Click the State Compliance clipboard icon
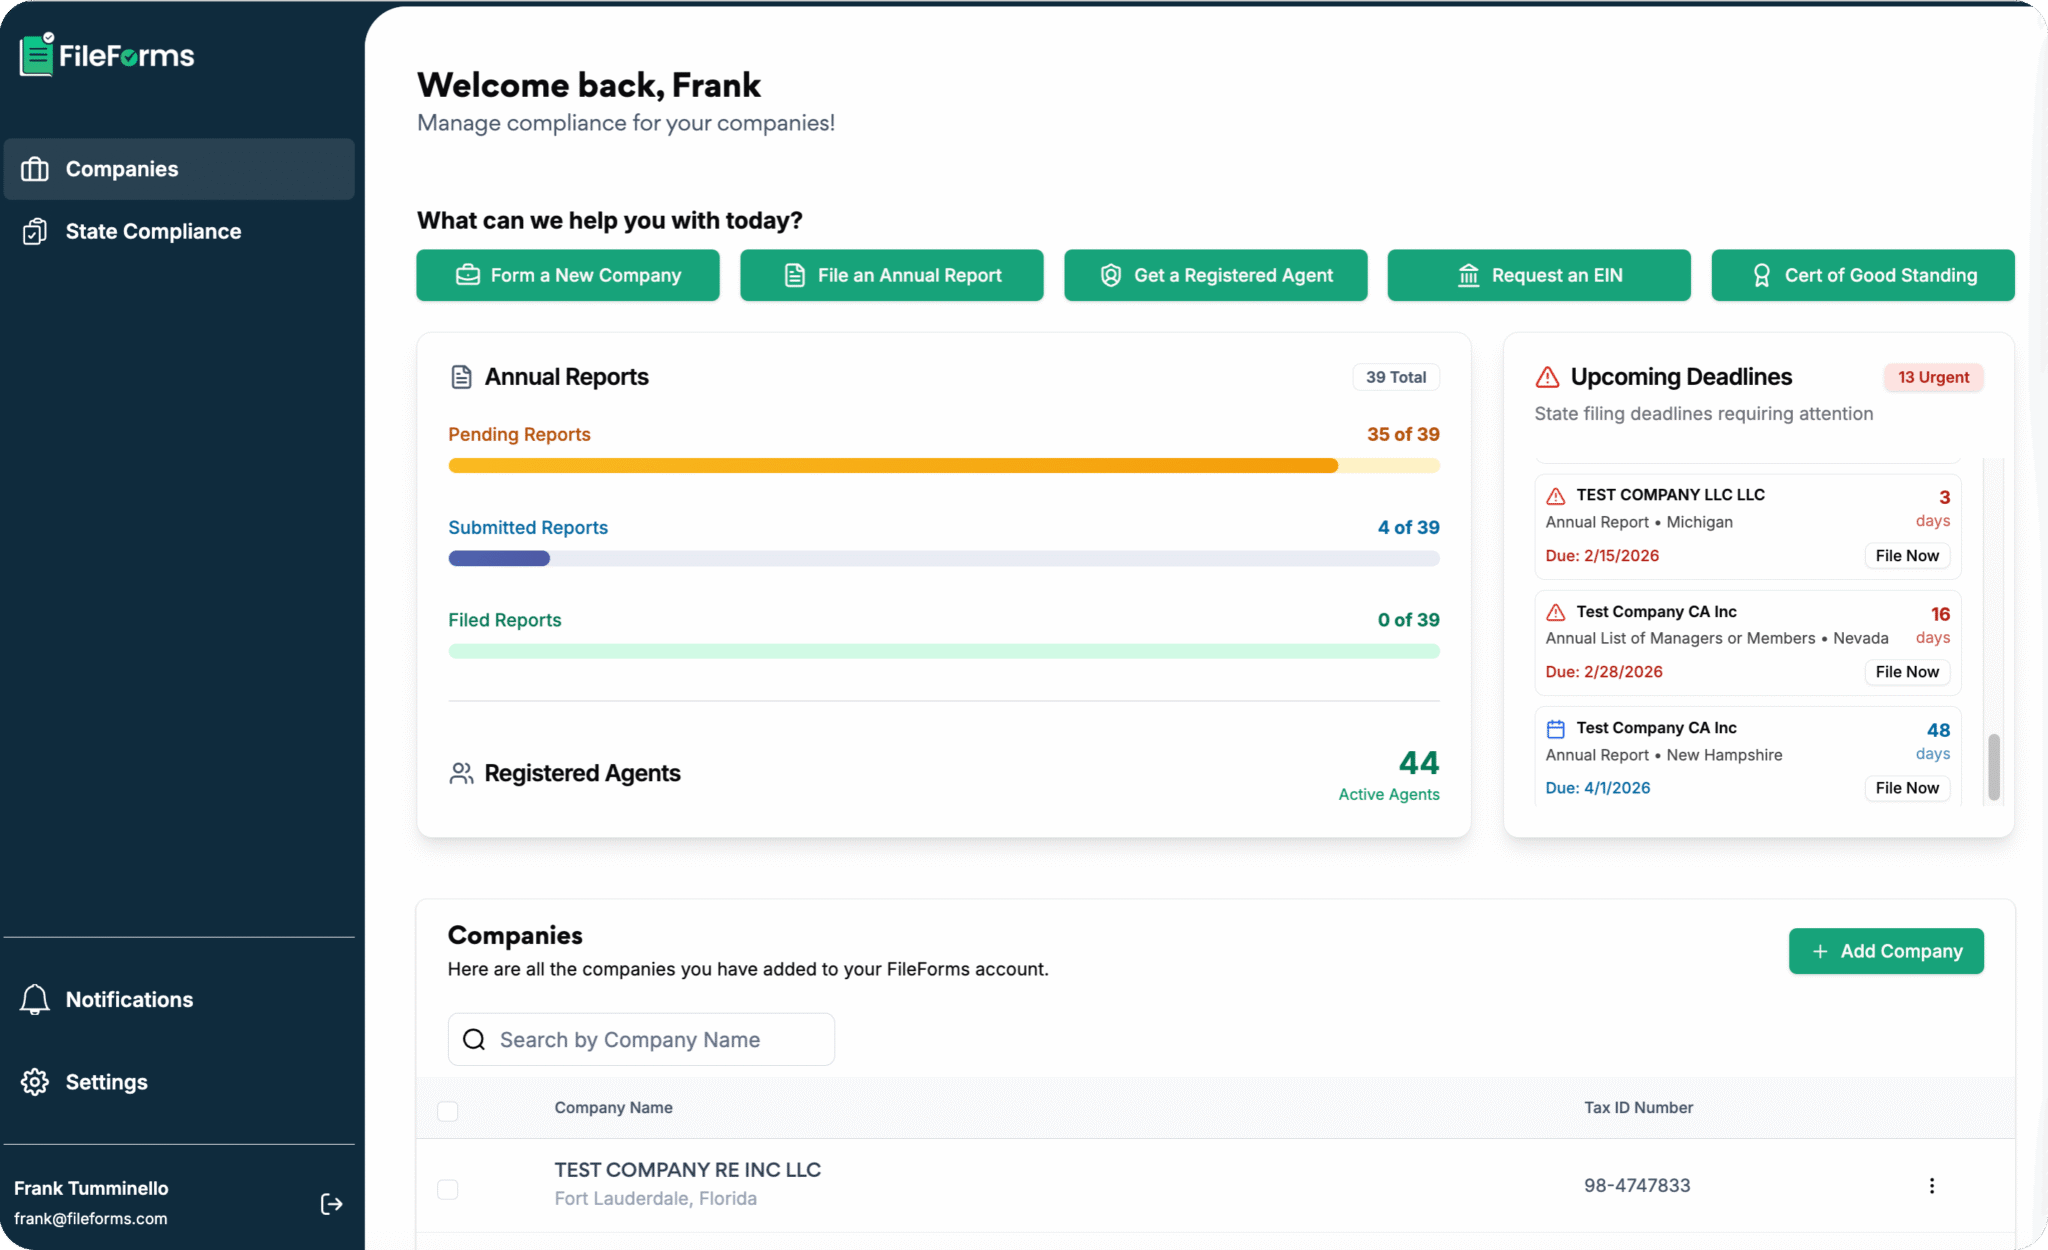The image size is (2048, 1250). [x=35, y=231]
